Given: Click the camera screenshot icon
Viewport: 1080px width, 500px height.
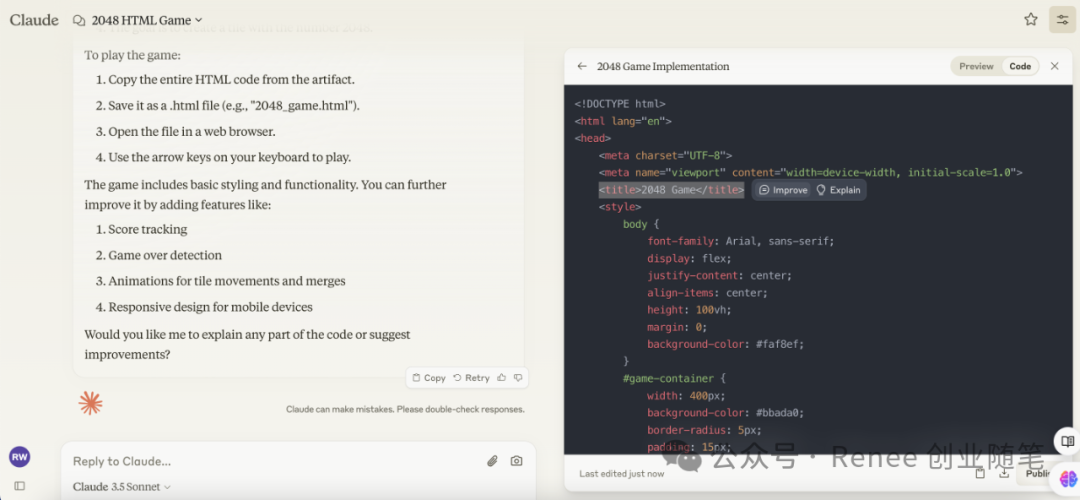Looking at the screenshot, I should pyautogui.click(x=516, y=461).
